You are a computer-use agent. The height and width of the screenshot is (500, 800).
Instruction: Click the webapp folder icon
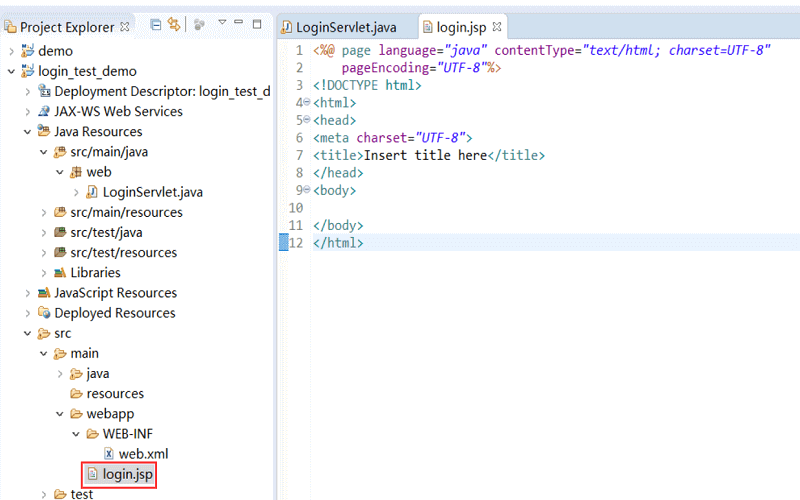[x=76, y=414]
